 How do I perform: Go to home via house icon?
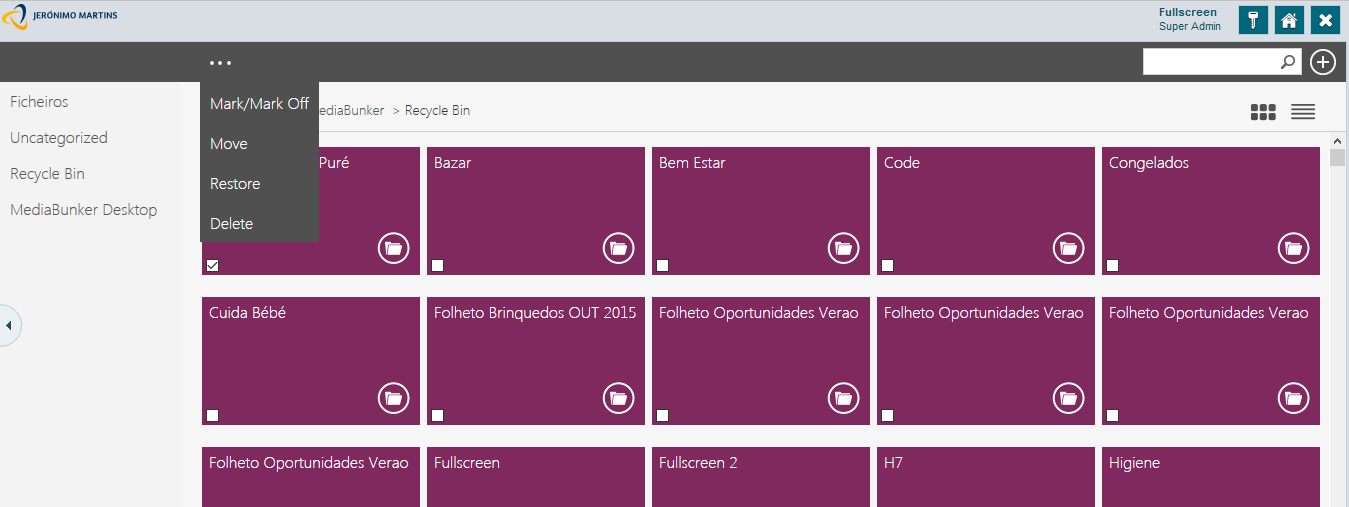1289,20
